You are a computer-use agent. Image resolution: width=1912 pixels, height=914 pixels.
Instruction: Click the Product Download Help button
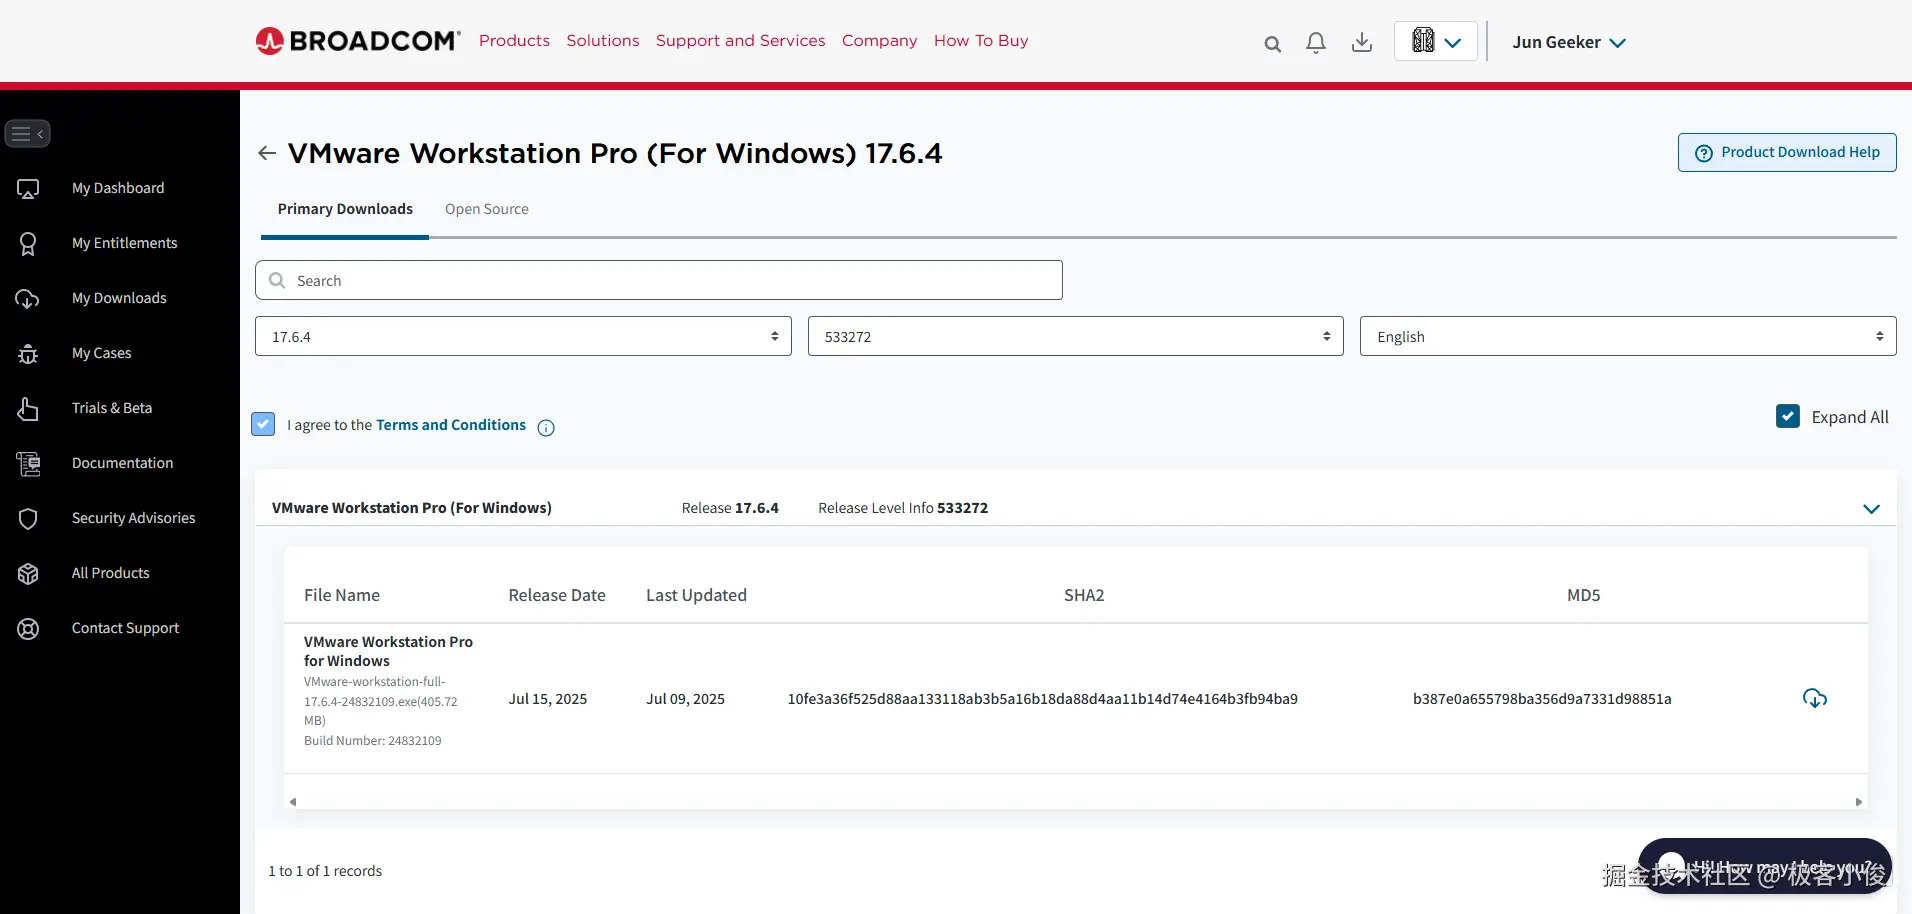(1787, 152)
